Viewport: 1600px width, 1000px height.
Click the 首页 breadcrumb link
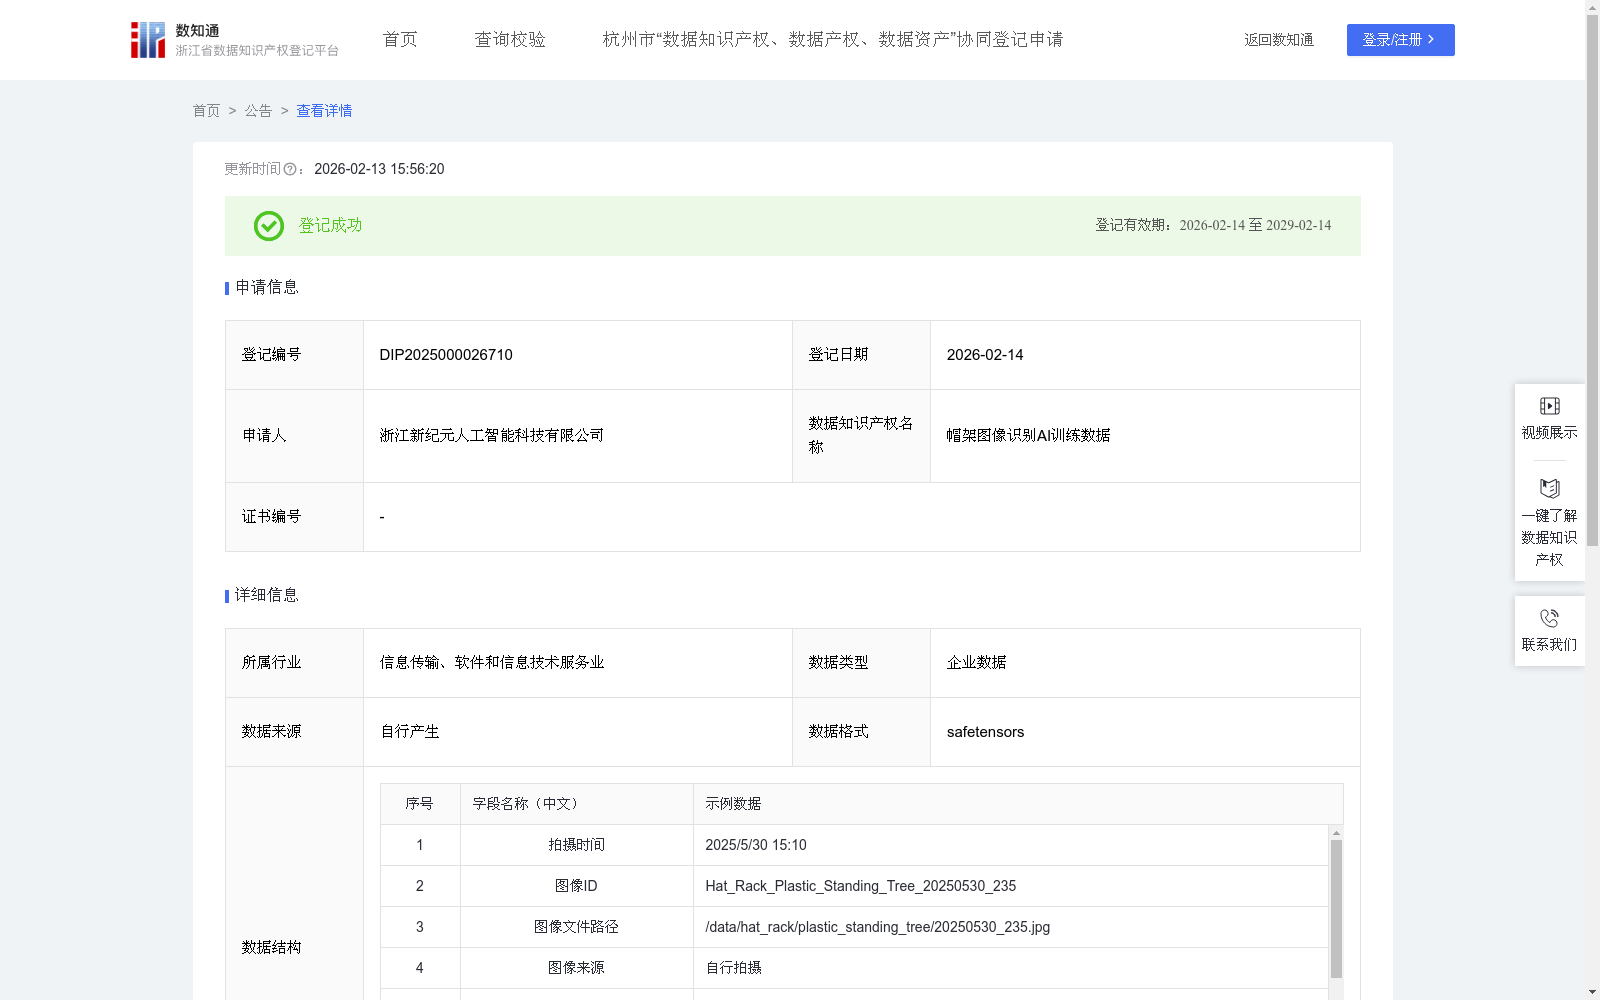(206, 111)
